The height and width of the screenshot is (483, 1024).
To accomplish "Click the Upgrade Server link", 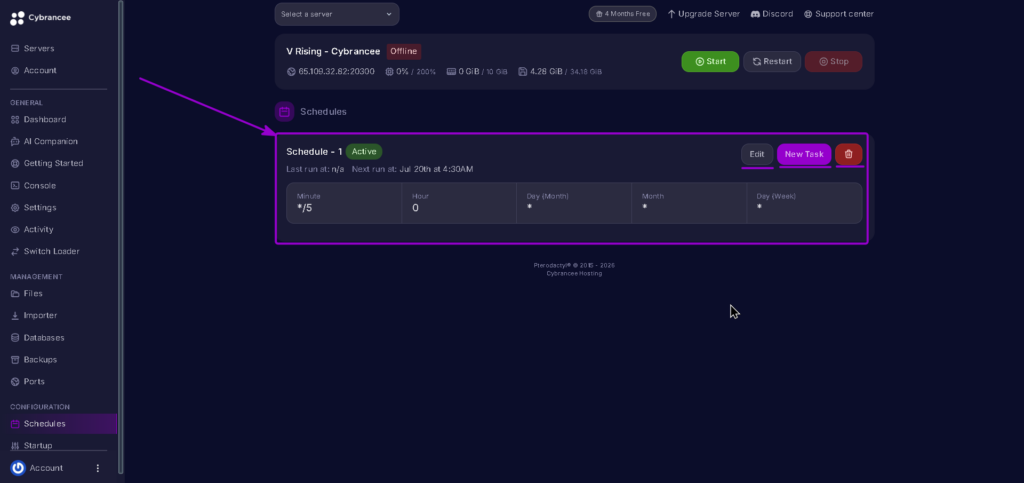I will point(704,14).
